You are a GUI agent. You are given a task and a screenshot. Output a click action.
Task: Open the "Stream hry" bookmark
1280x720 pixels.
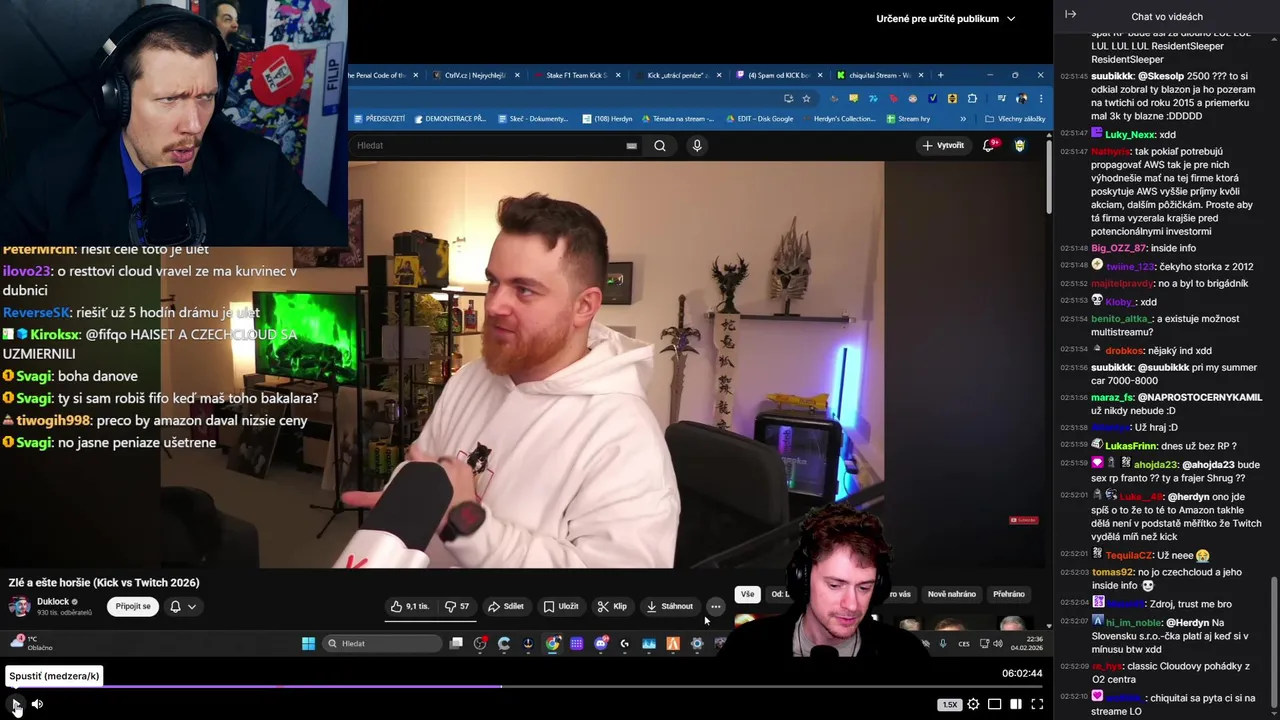point(908,119)
